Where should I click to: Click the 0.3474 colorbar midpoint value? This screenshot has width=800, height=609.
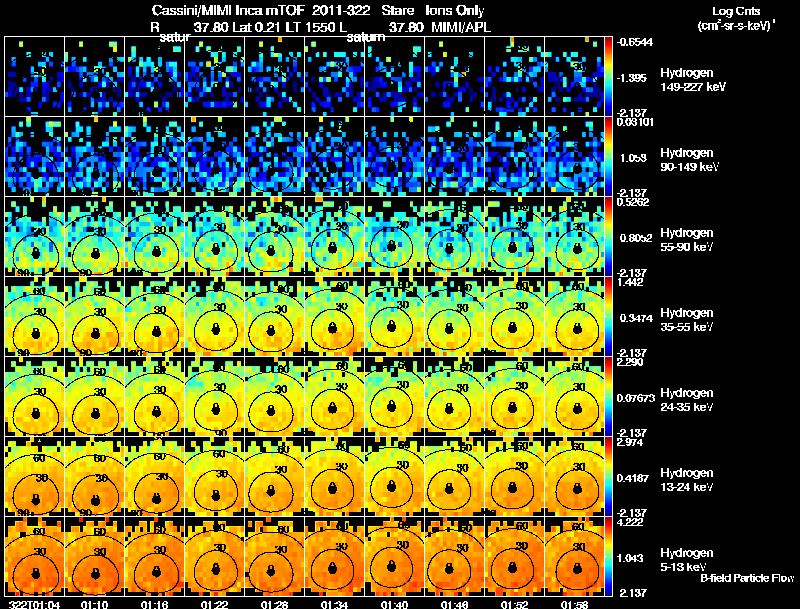[x=636, y=318]
